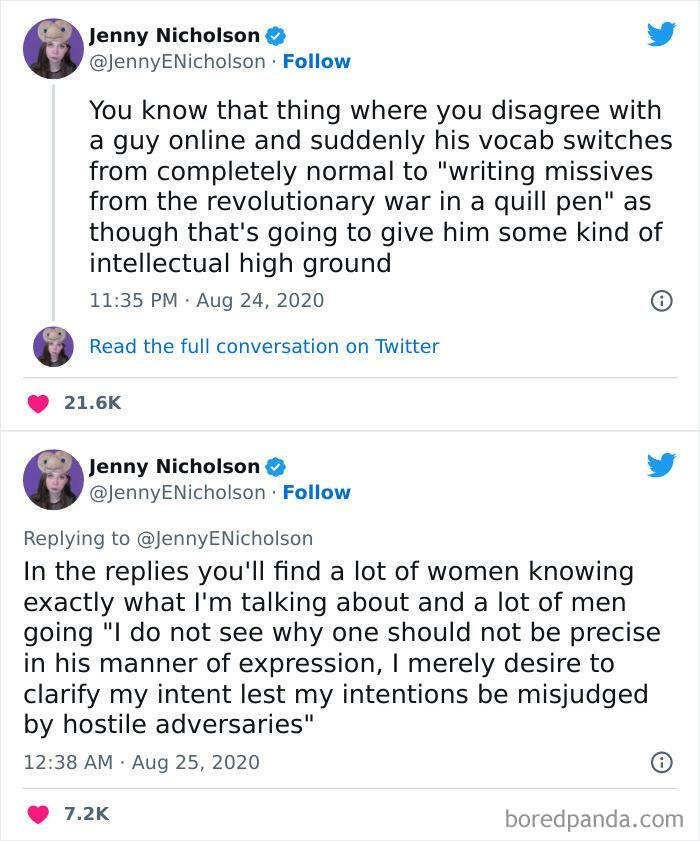700x841 pixels.
Task: Open info icon on Aug 24 tweet
Action: 661,300
